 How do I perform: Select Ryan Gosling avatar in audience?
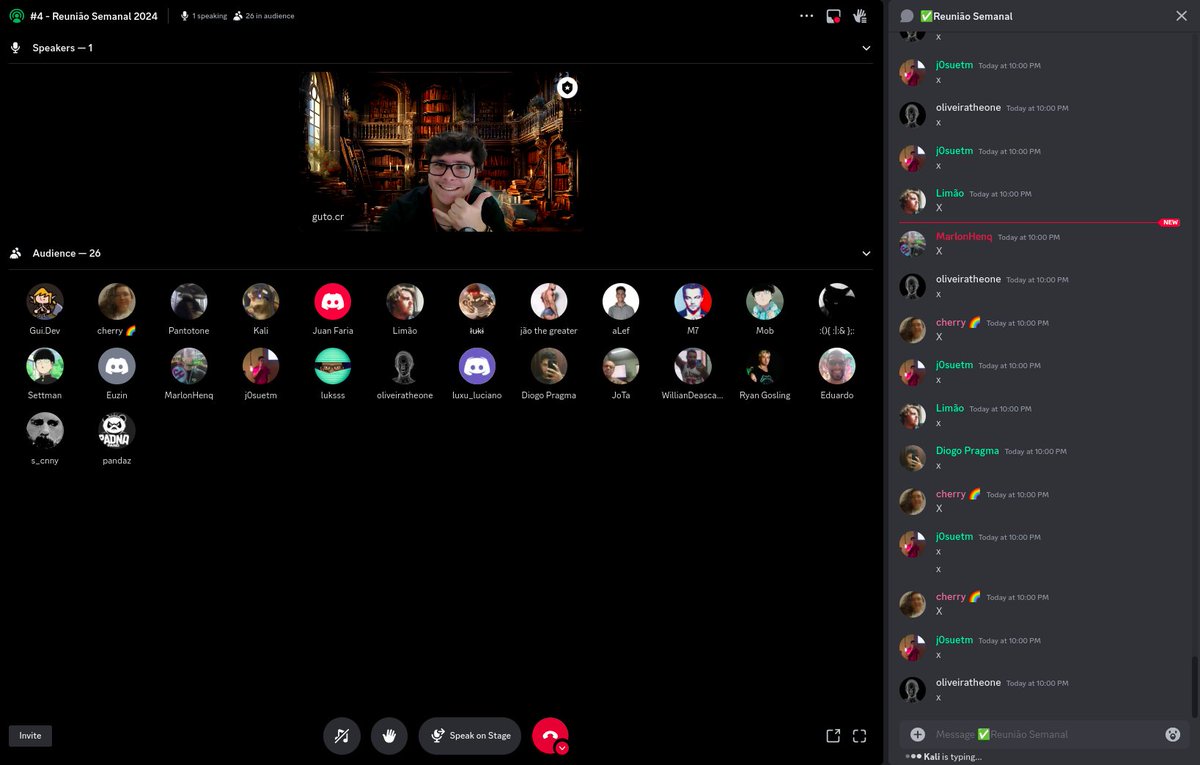pyautogui.click(x=765, y=367)
